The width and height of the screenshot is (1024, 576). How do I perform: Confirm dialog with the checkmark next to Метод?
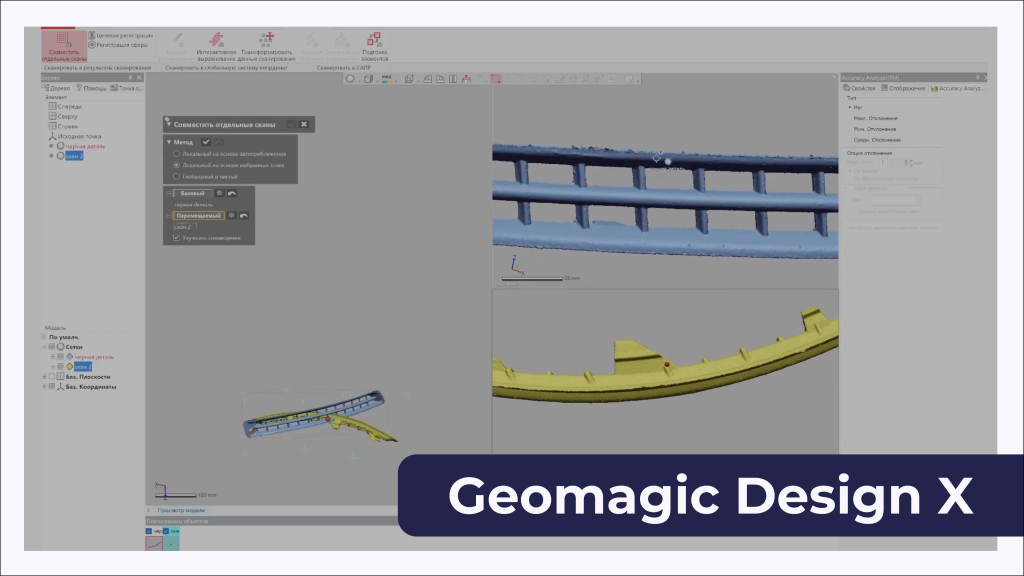point(206,142)
